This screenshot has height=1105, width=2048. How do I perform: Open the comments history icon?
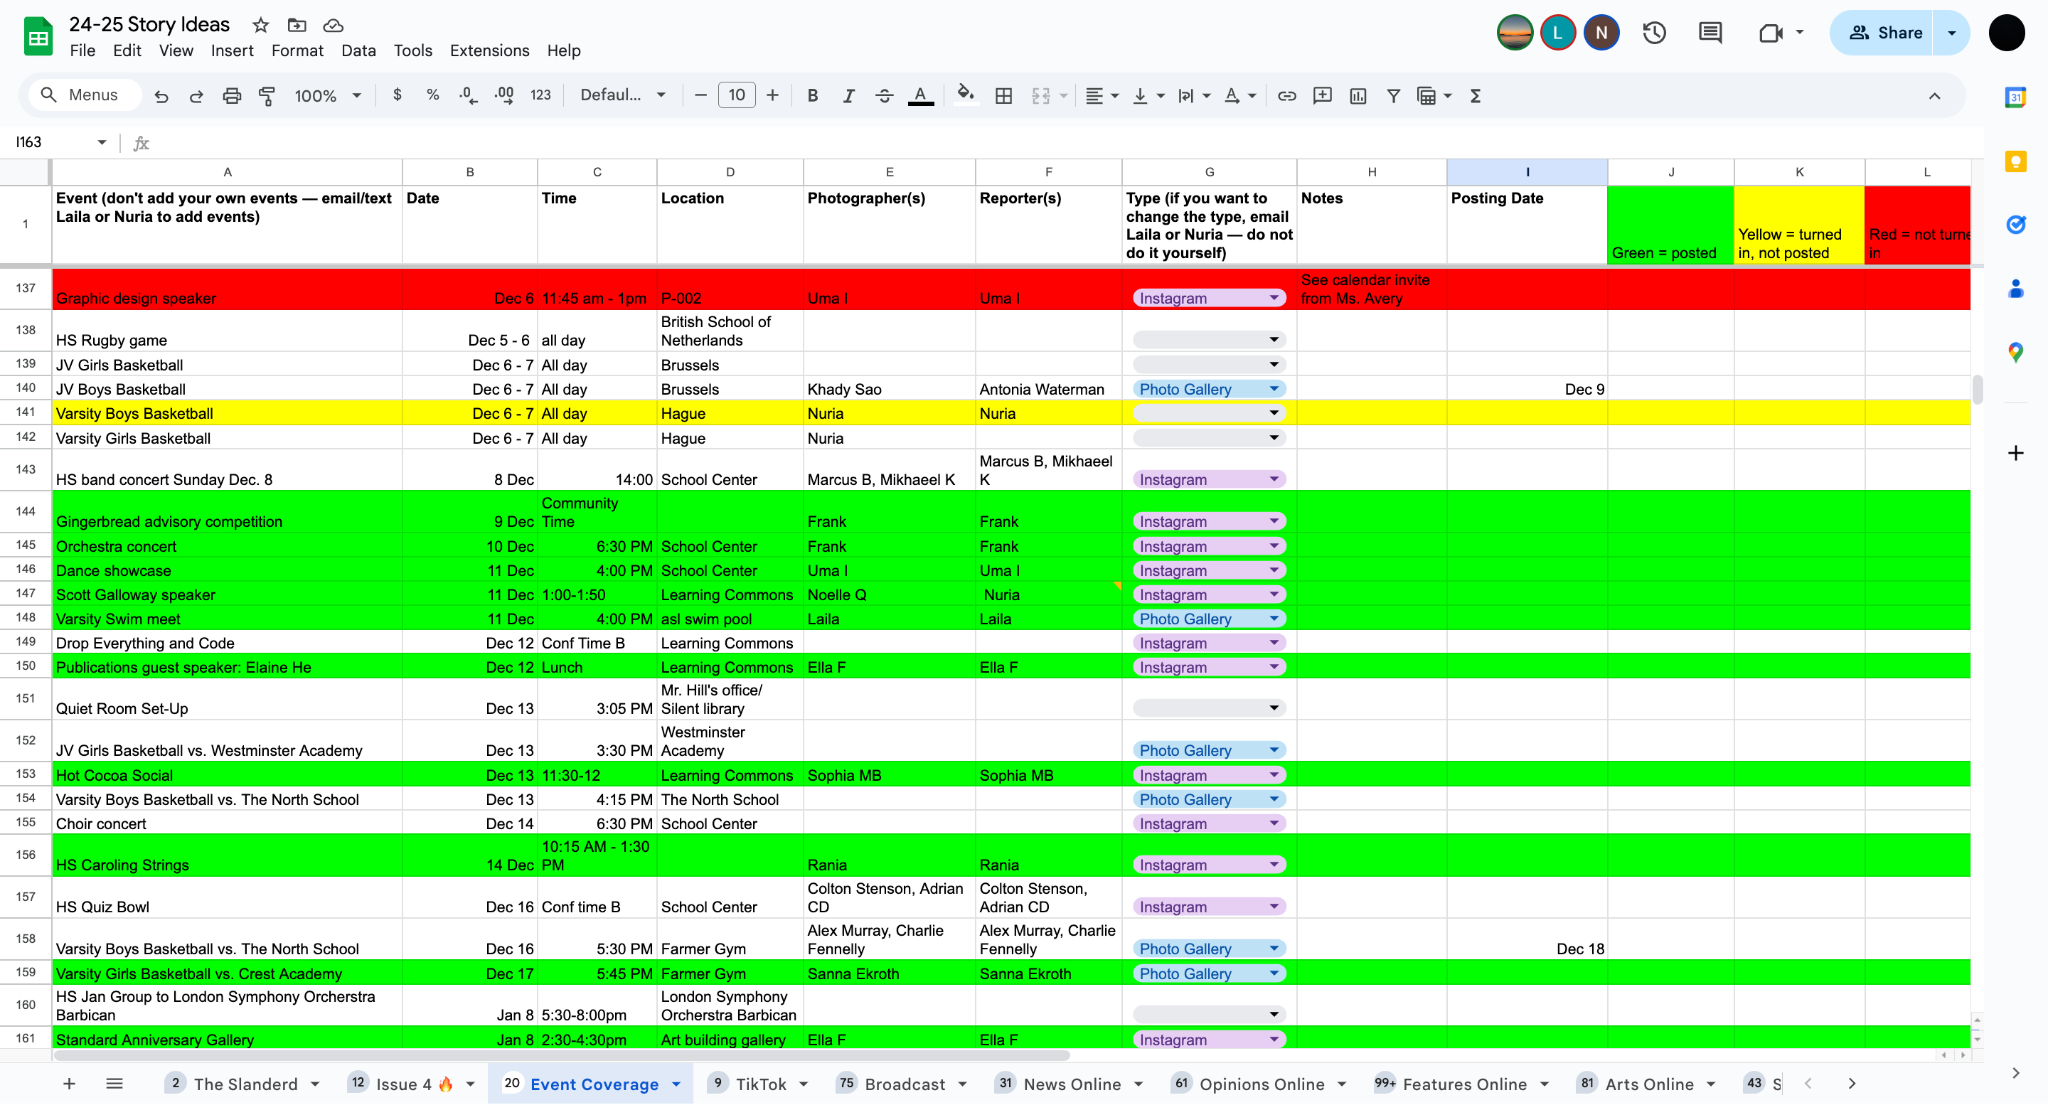pos(1710,33)
